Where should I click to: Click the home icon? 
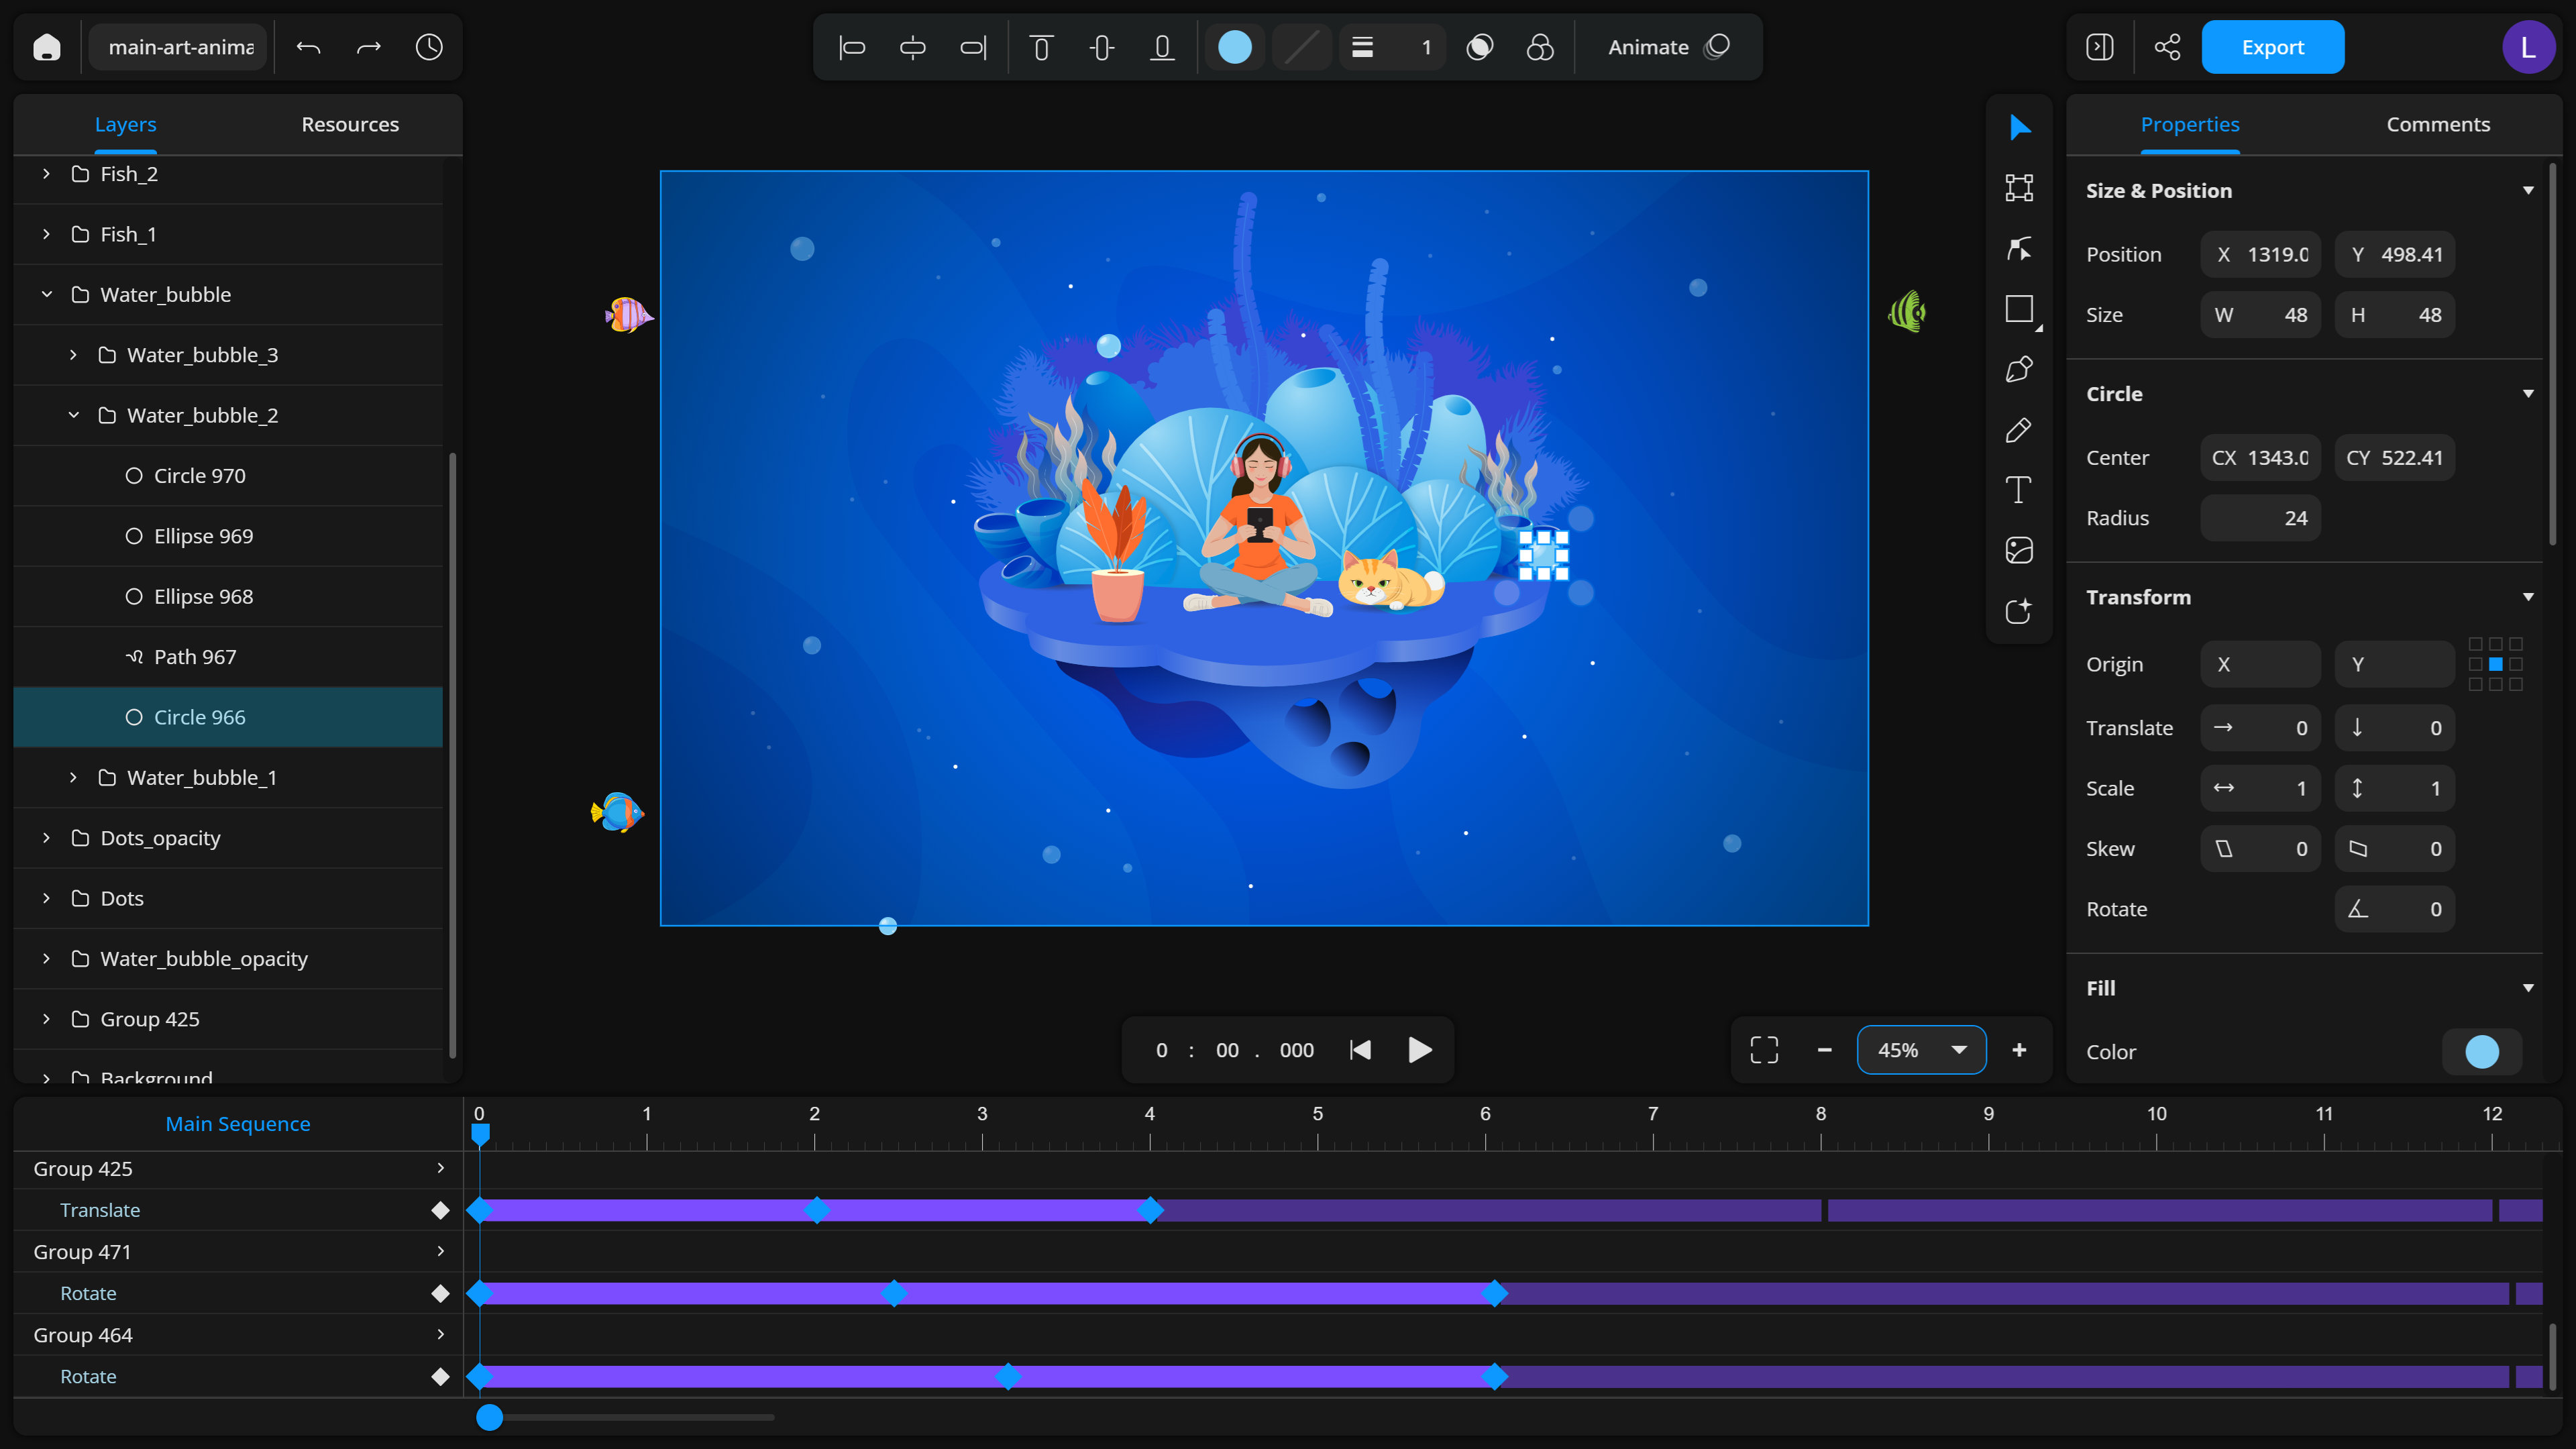47,47
